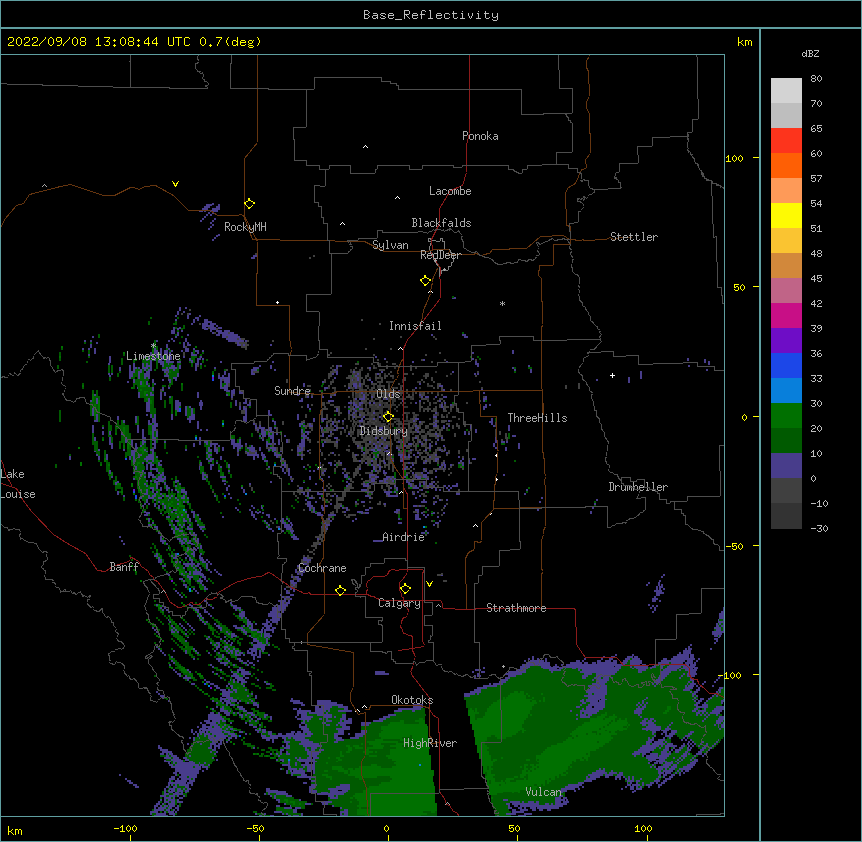Click the Cochrane label

point(322,568)
